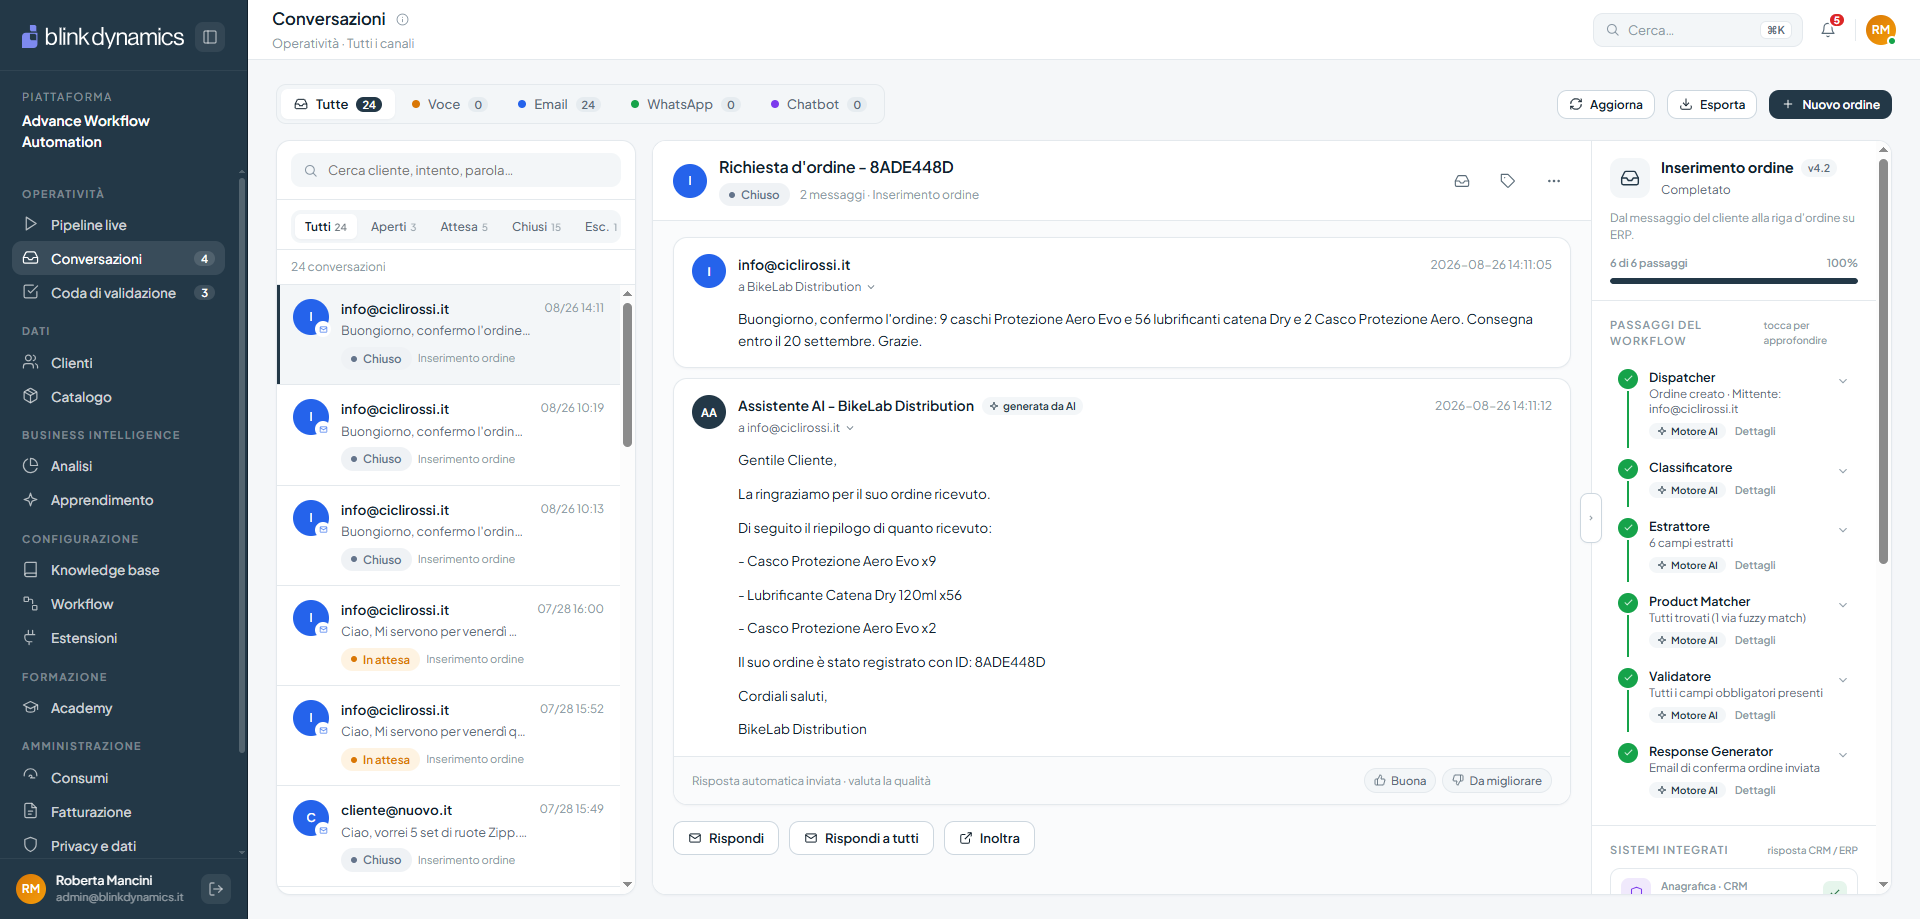
Task: Select the Chatbot channel tab
Action: point(817,104)
